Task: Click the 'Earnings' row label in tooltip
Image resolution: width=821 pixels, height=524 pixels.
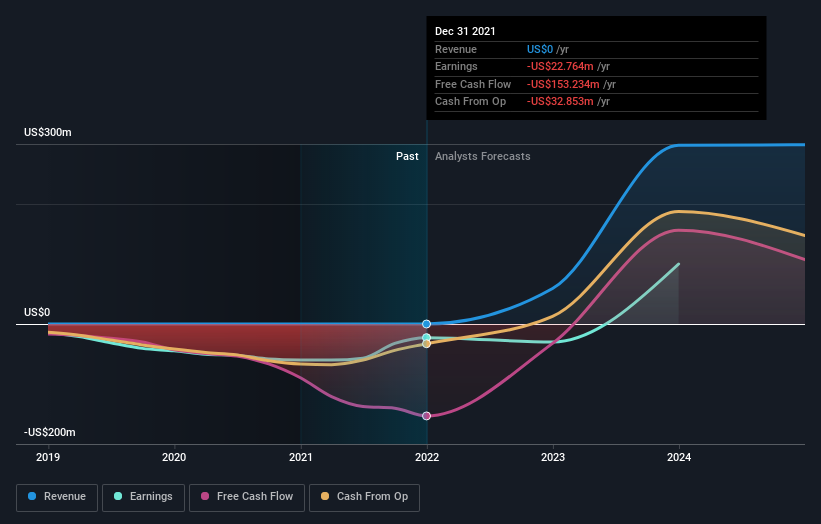Action: [456, 66]
